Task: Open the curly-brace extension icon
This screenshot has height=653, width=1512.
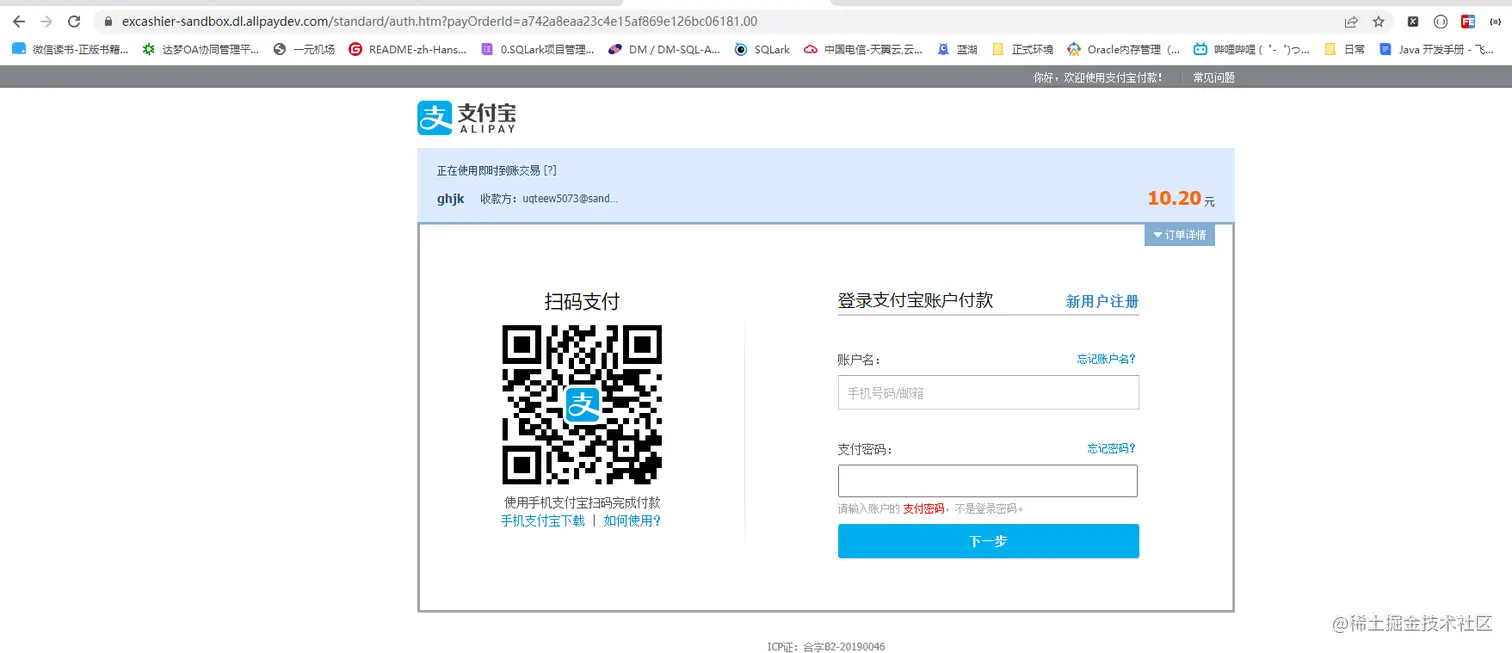Action: 1496,21
